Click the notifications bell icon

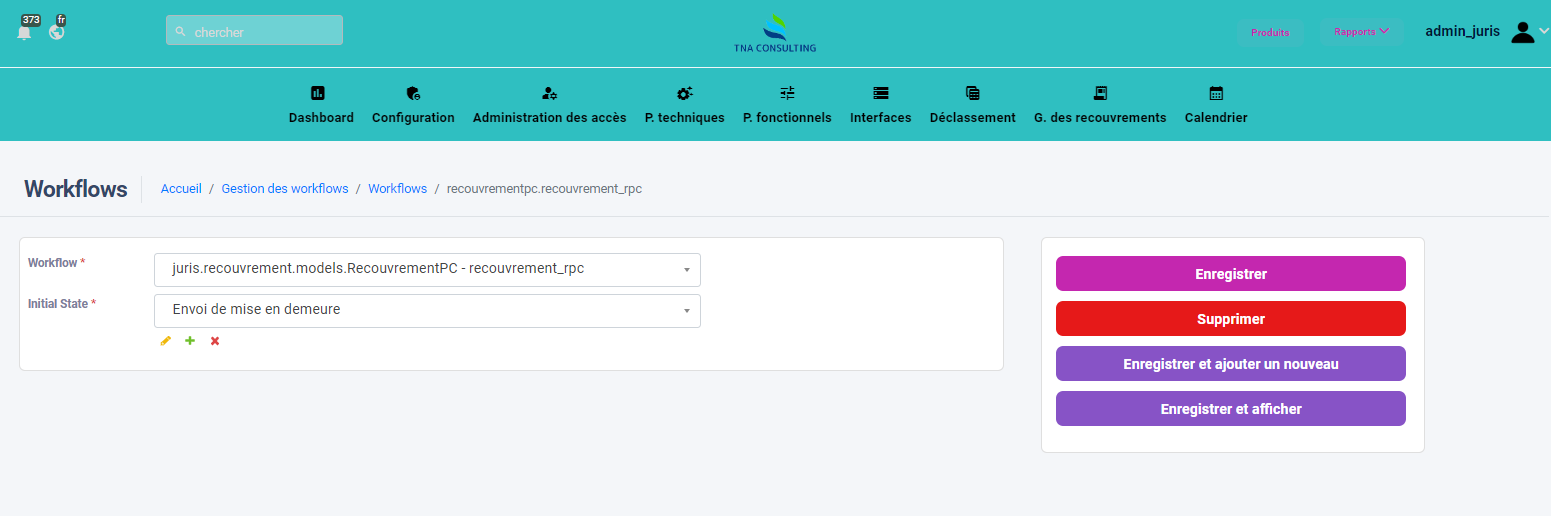coord(24,32)
